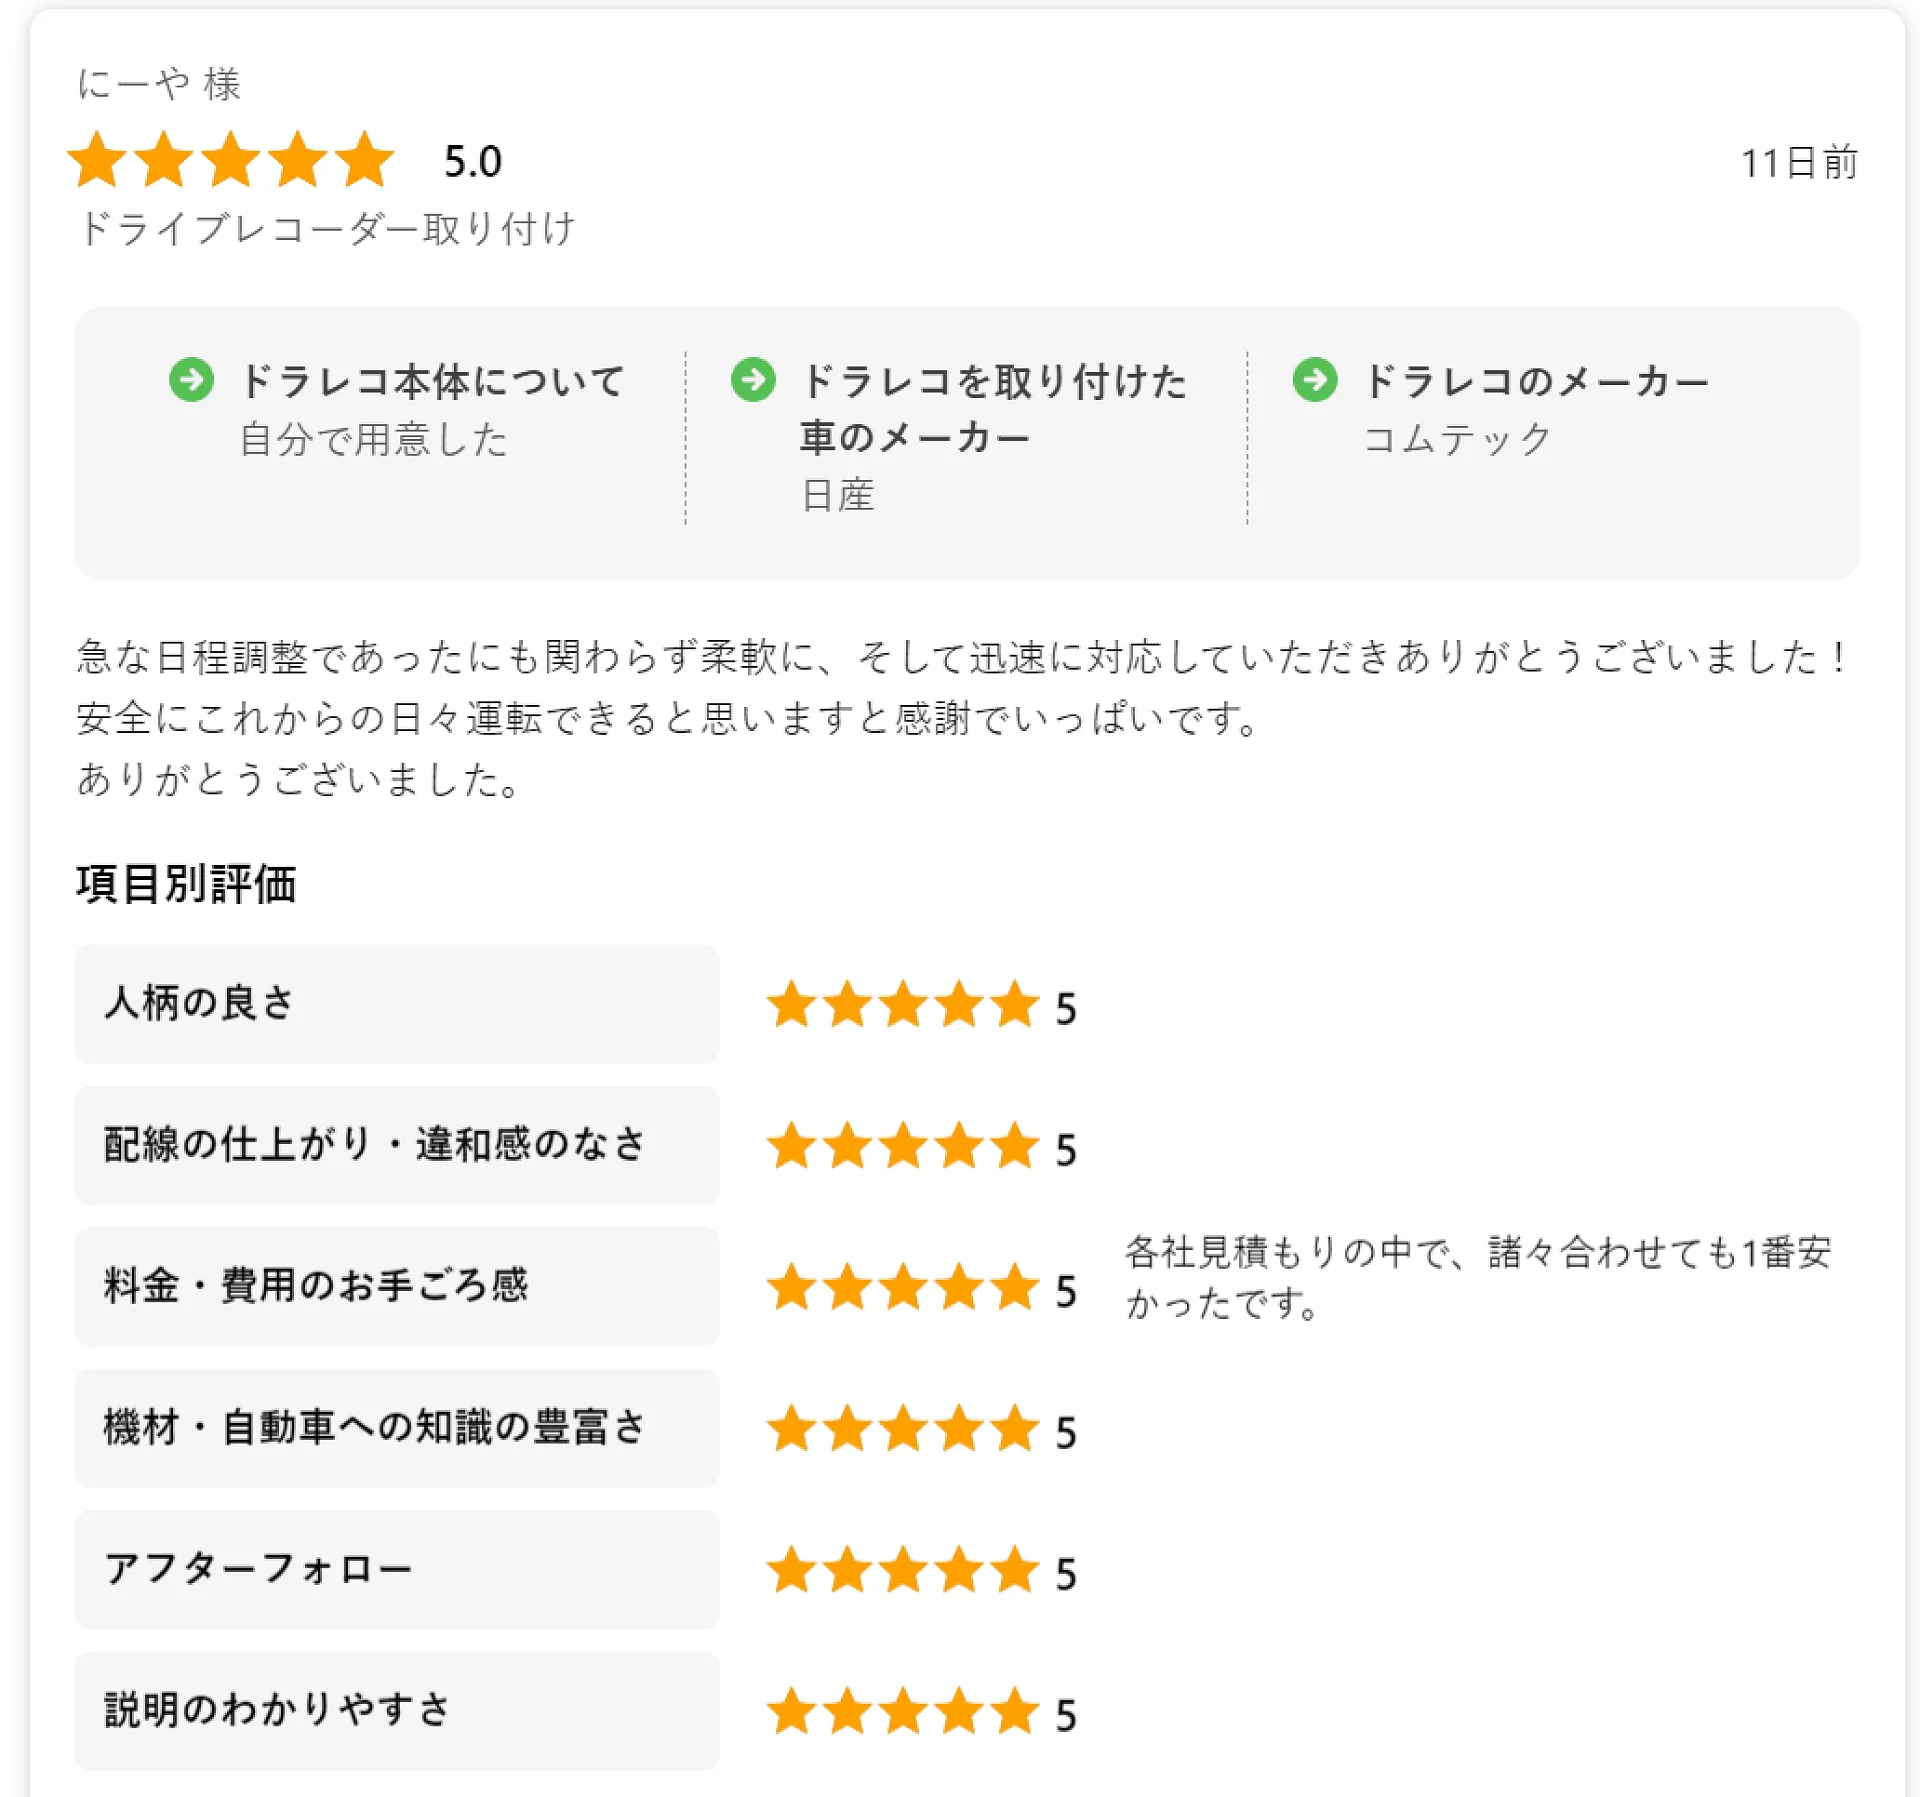The image size is (1920, 1797).
Task: Click the stars next to 人柄の良さ
Action: (903, 1004)
